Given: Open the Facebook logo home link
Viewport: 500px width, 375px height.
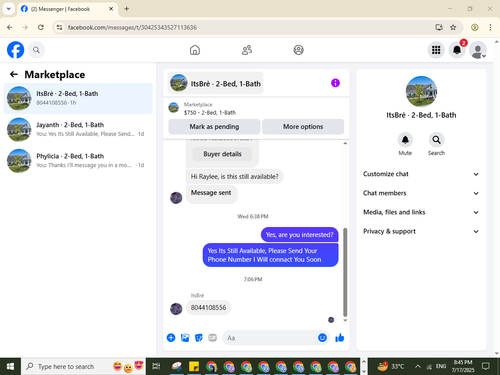Looking at the screenshot, I should coord(15,50).
